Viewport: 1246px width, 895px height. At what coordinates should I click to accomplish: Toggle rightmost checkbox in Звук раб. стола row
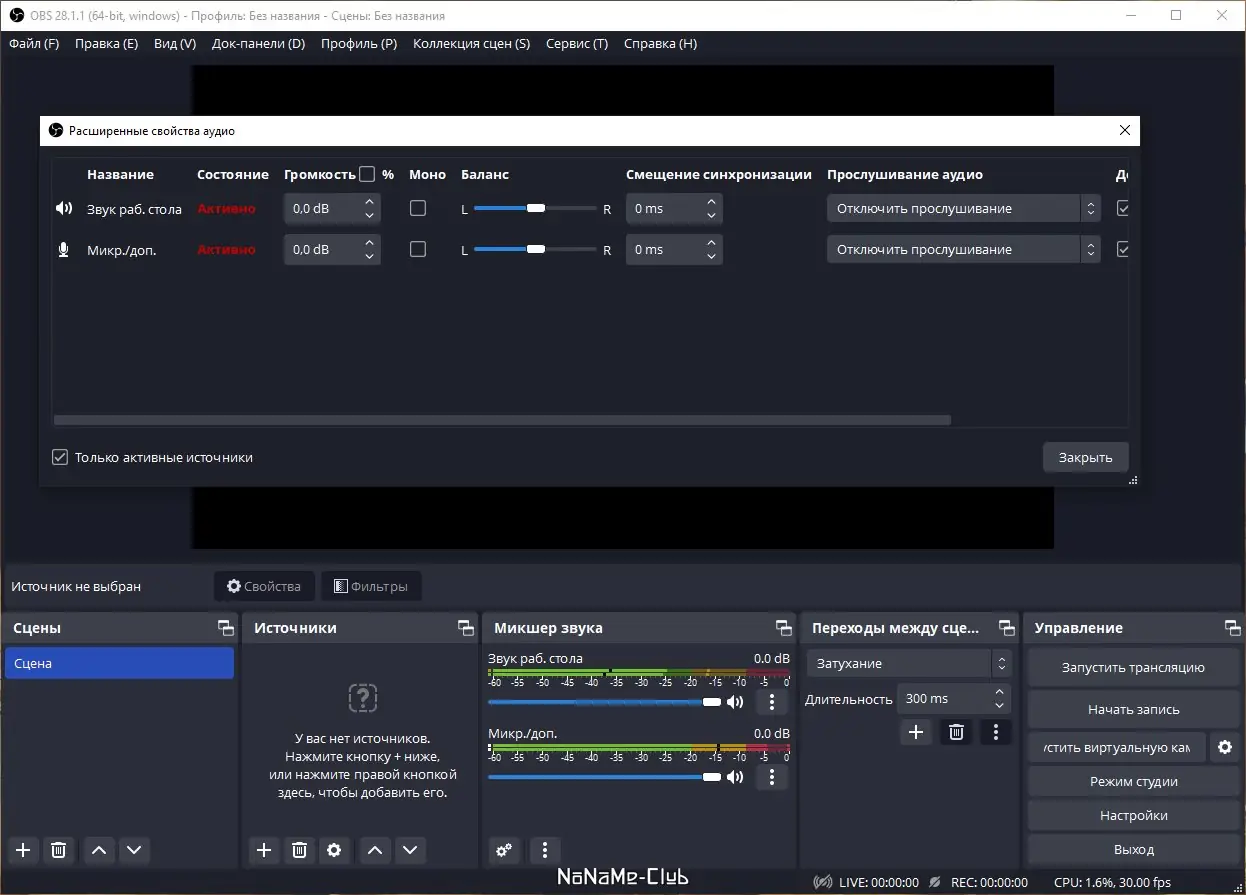(x=1123, y=208)
